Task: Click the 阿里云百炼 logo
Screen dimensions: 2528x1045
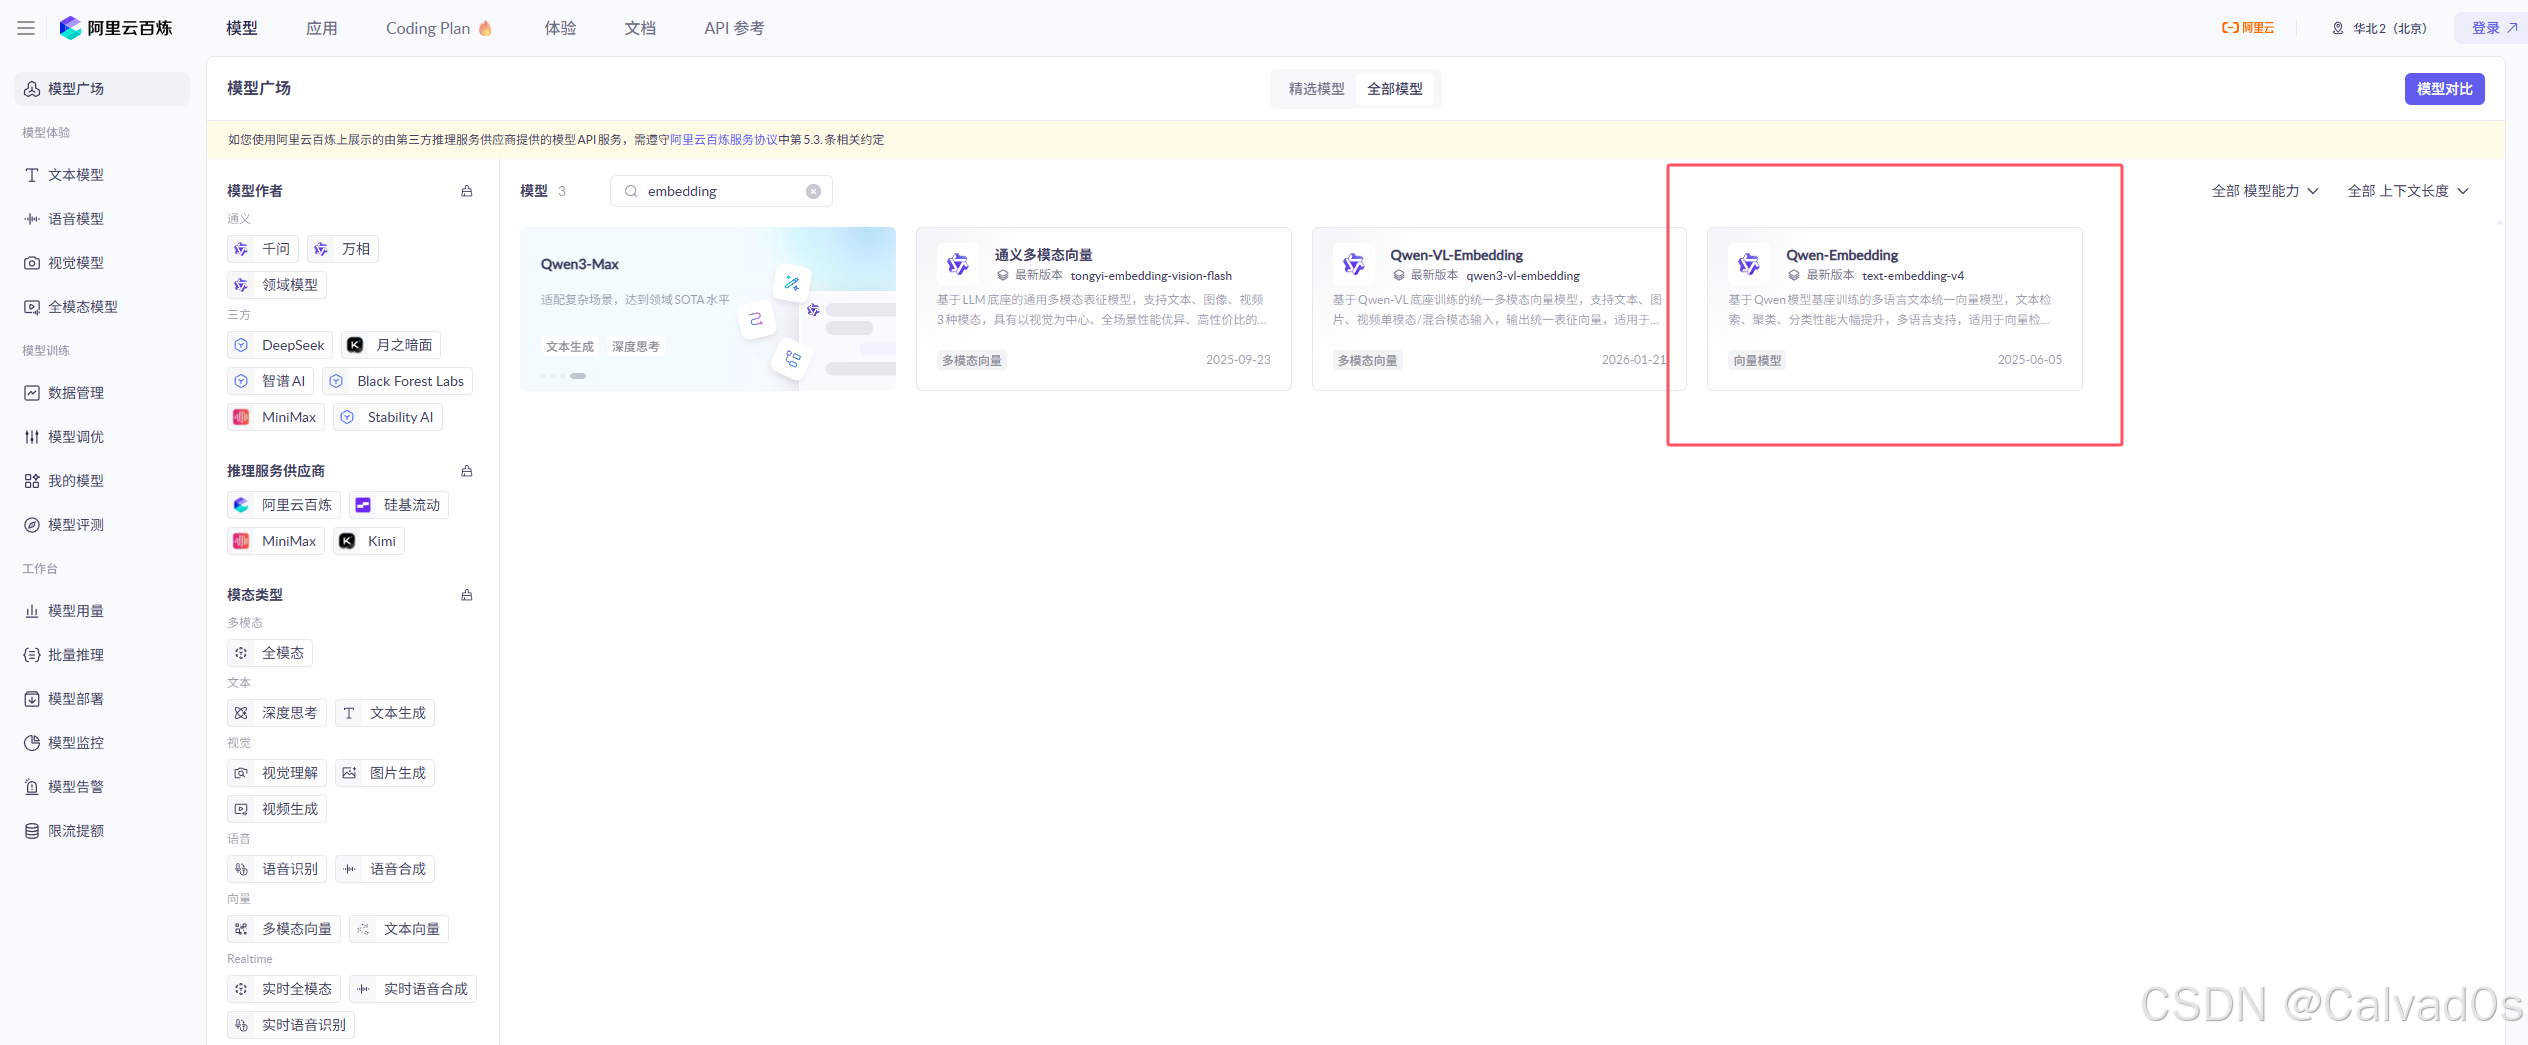Action: pos(116,28)
